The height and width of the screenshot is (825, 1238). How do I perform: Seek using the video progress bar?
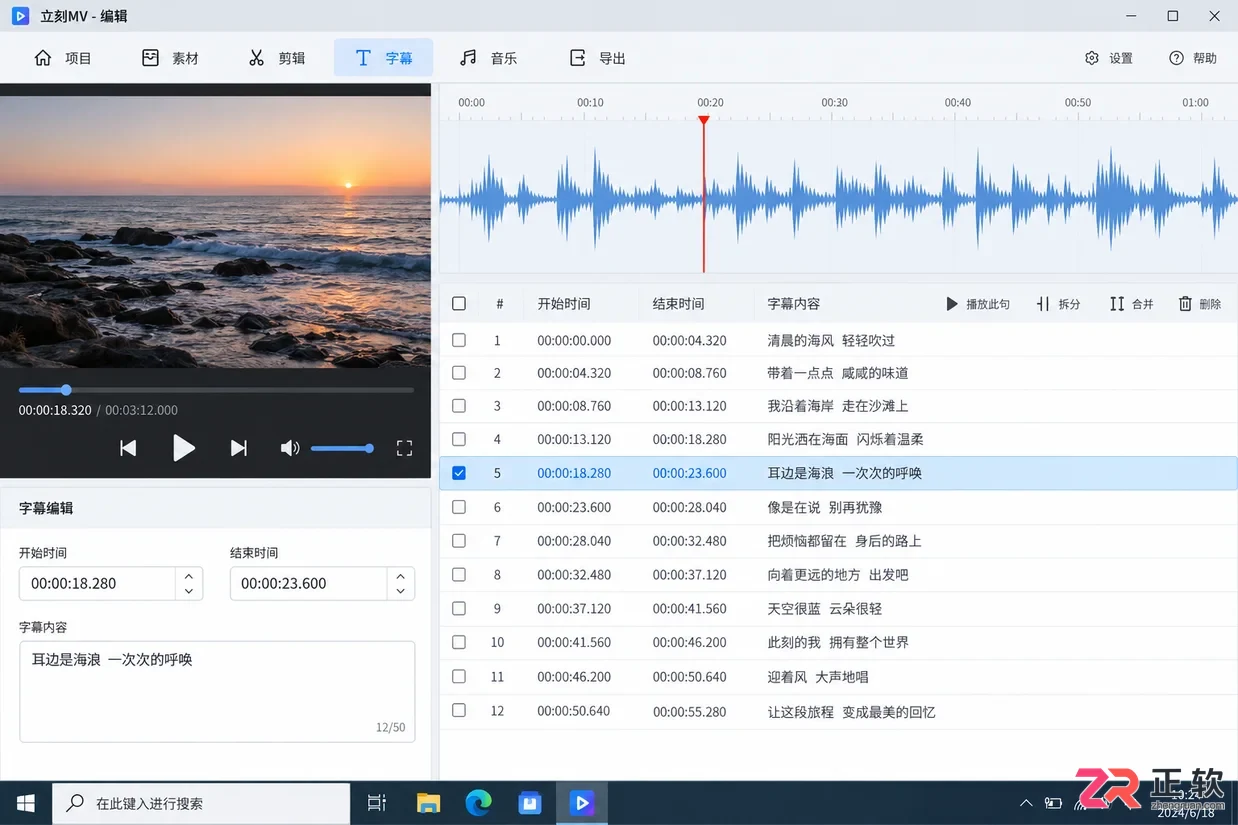coord(216,390)
